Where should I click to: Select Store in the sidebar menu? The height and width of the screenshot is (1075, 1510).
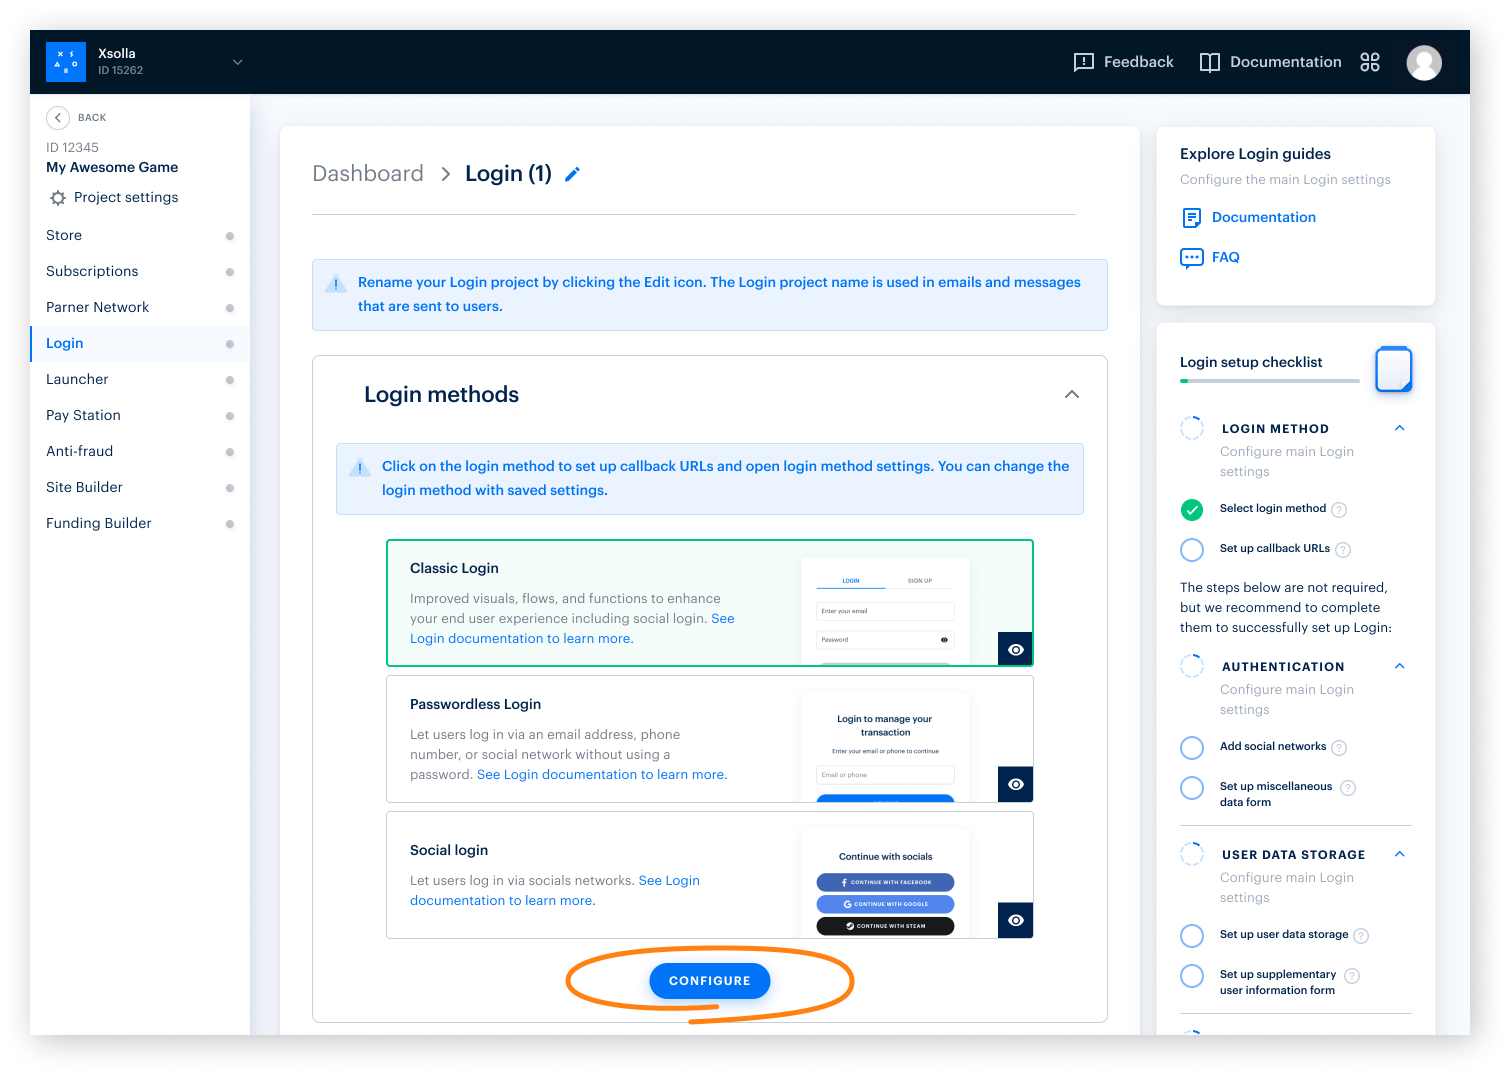(x=64, y=235)
